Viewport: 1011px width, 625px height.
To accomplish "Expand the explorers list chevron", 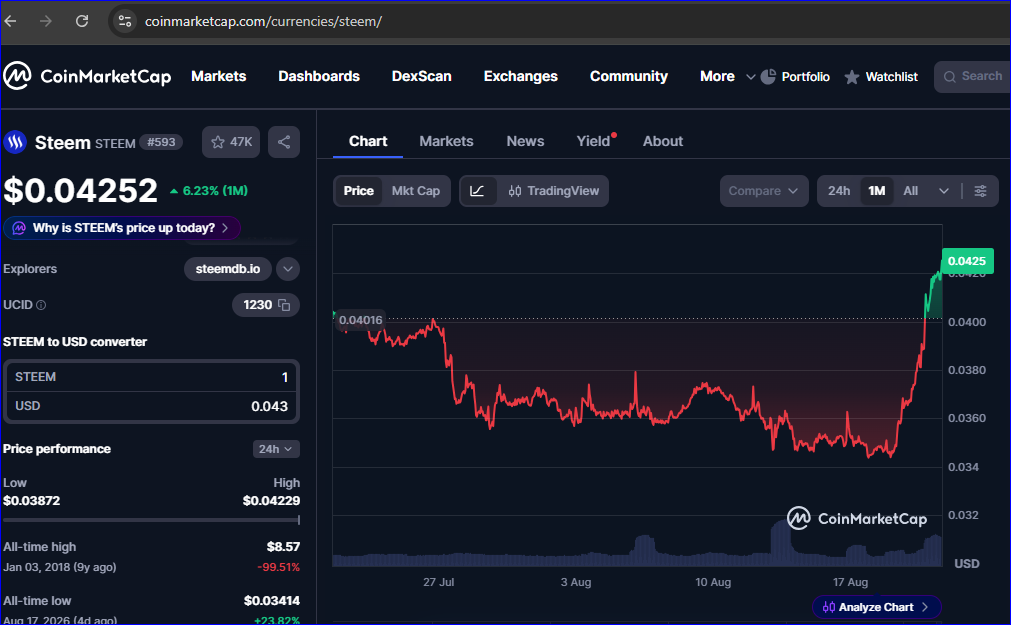I will tap(288, 269).
